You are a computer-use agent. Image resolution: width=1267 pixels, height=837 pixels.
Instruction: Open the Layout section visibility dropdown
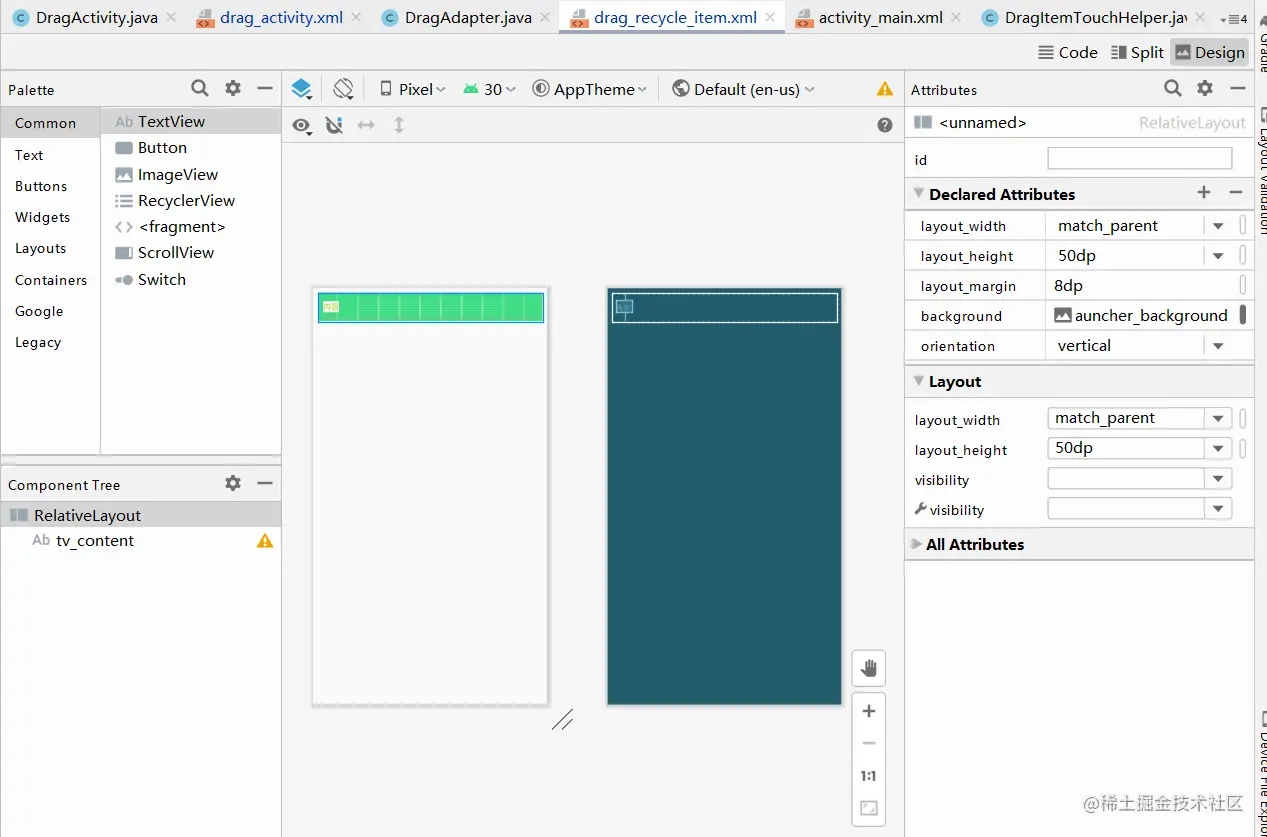click(1218, 479)
